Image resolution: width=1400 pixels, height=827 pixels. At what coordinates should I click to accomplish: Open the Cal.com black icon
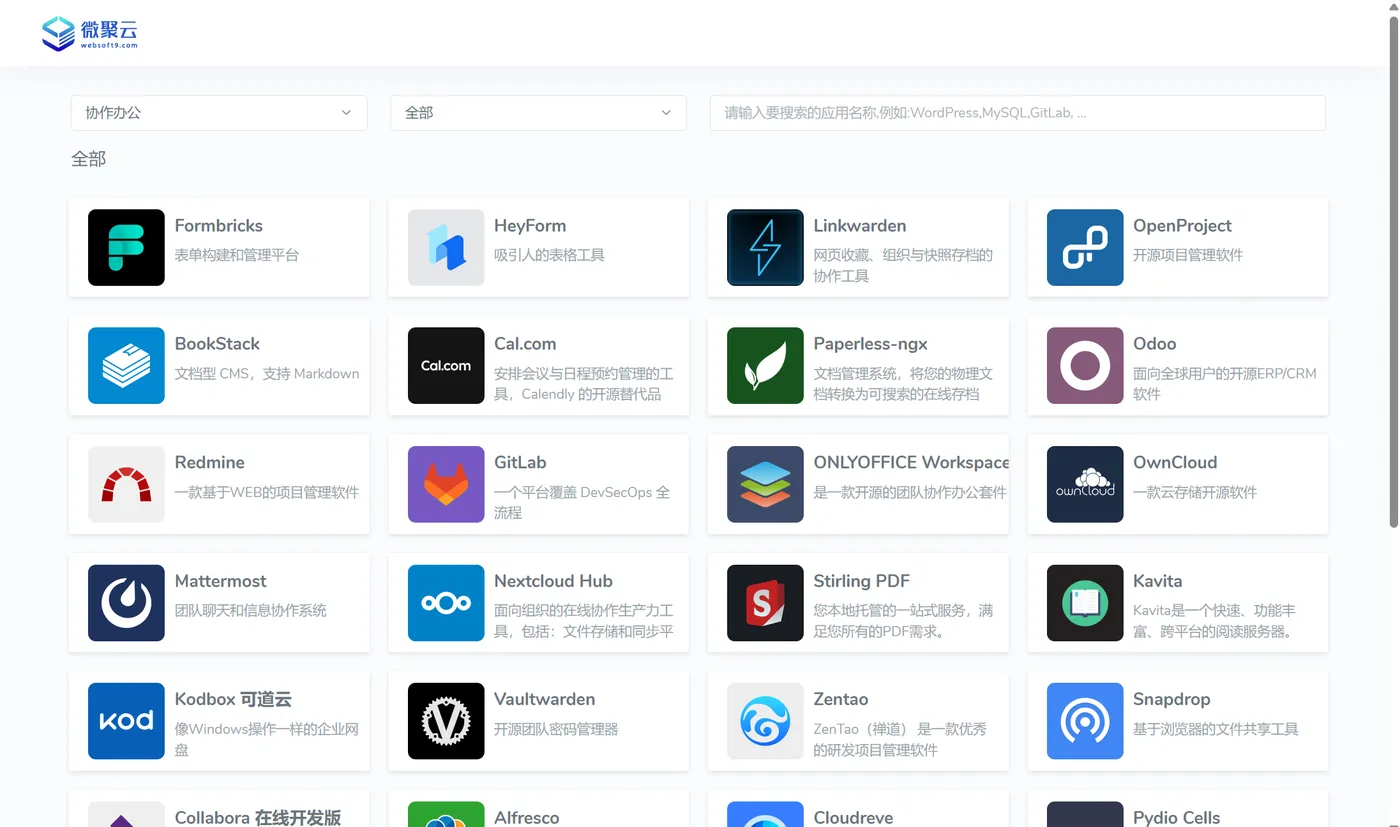pyautogui.click(x=446, y=365)
